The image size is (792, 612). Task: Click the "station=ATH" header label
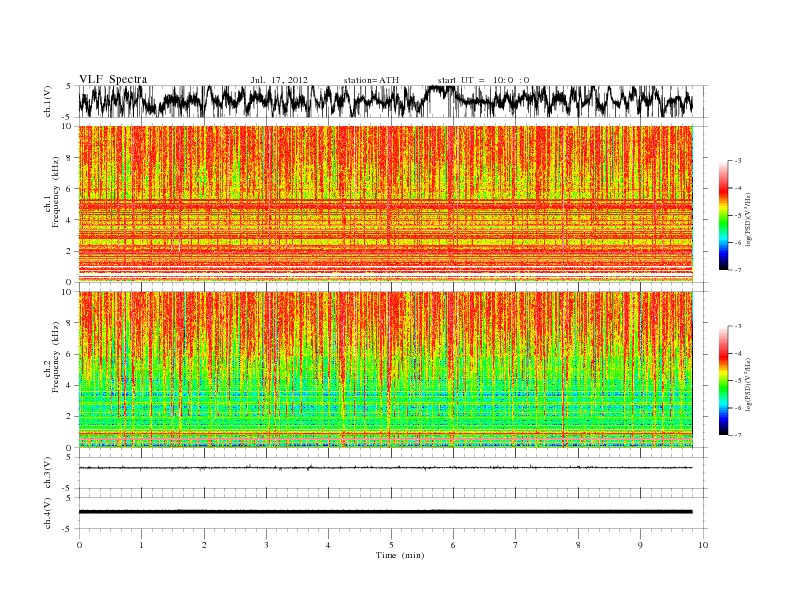[x=371, y=80]
